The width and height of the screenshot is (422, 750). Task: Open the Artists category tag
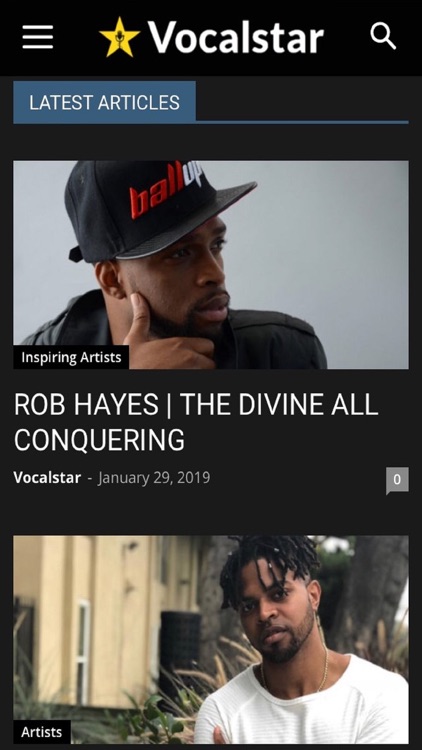42,732
